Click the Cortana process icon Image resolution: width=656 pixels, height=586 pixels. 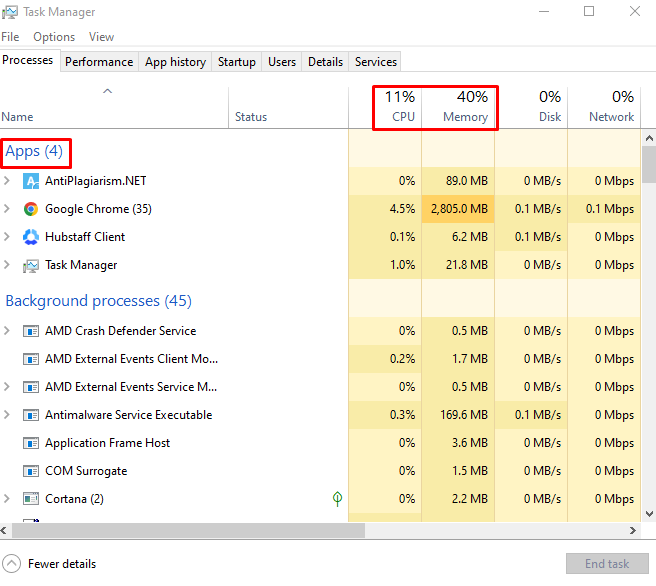31,499
